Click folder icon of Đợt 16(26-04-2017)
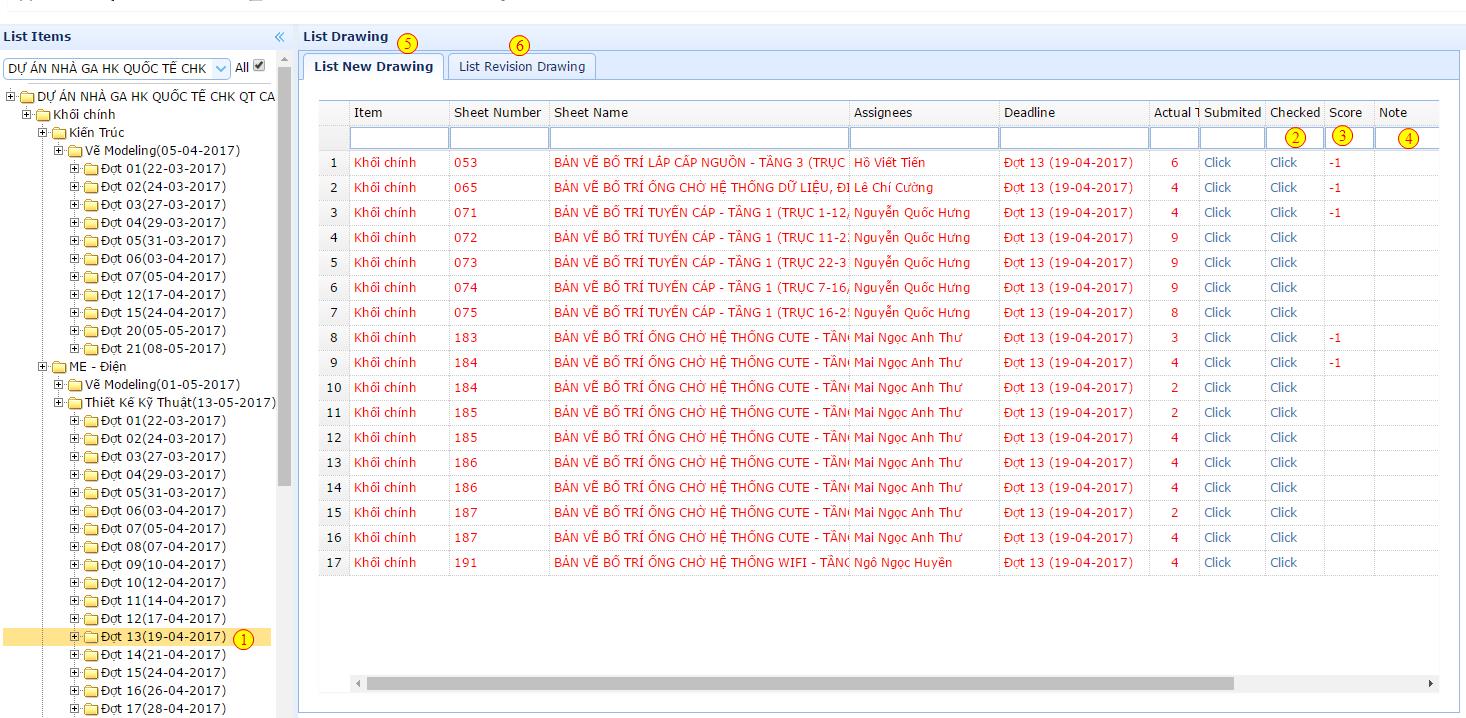Screen dimensions: 1466x718 pos(91,691)
